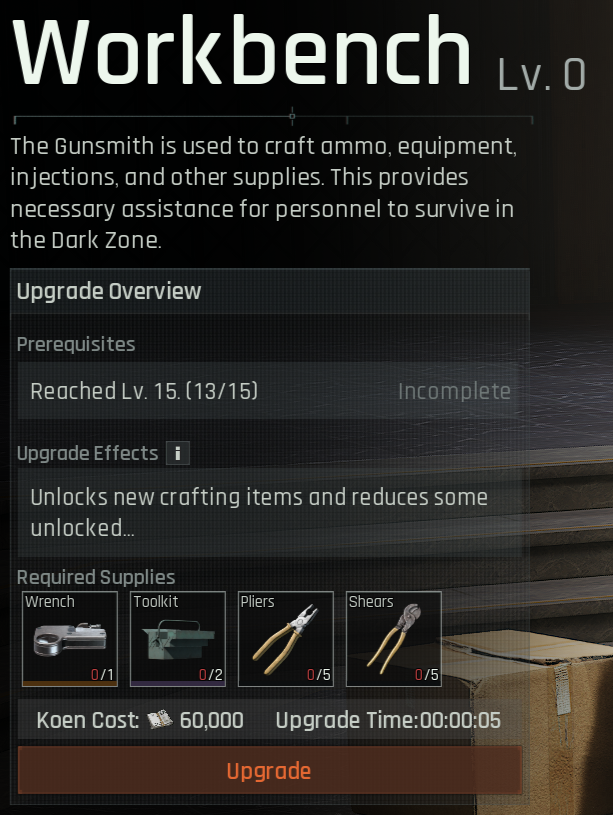This screenshot has height=815, width=613.
Task: Click the Workbench title
Action: tap(241, 50)
